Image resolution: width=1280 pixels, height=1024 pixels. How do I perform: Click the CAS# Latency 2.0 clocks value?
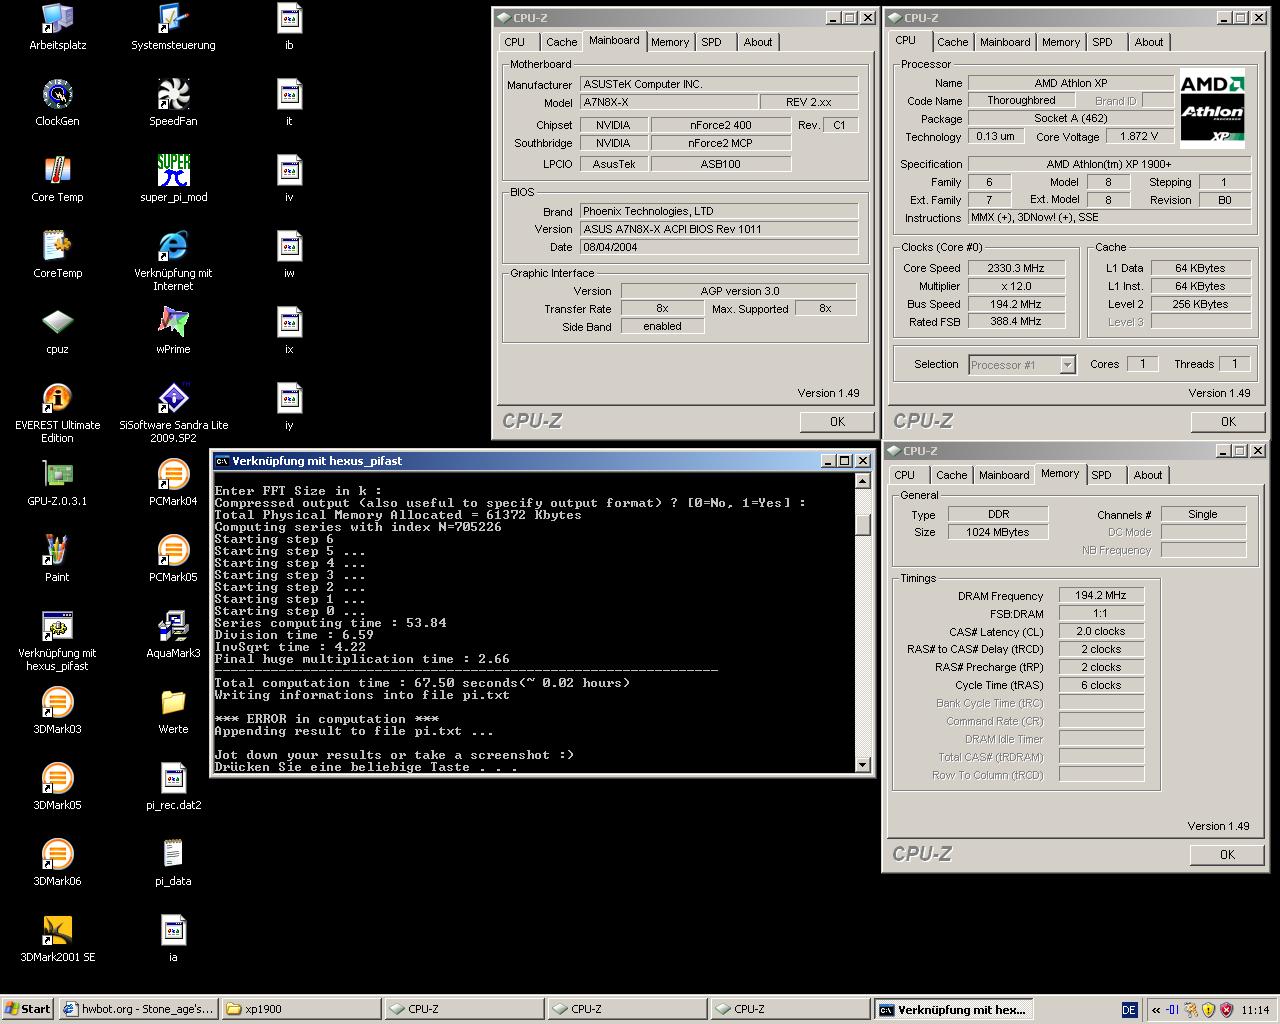[x=1101, y=631]
